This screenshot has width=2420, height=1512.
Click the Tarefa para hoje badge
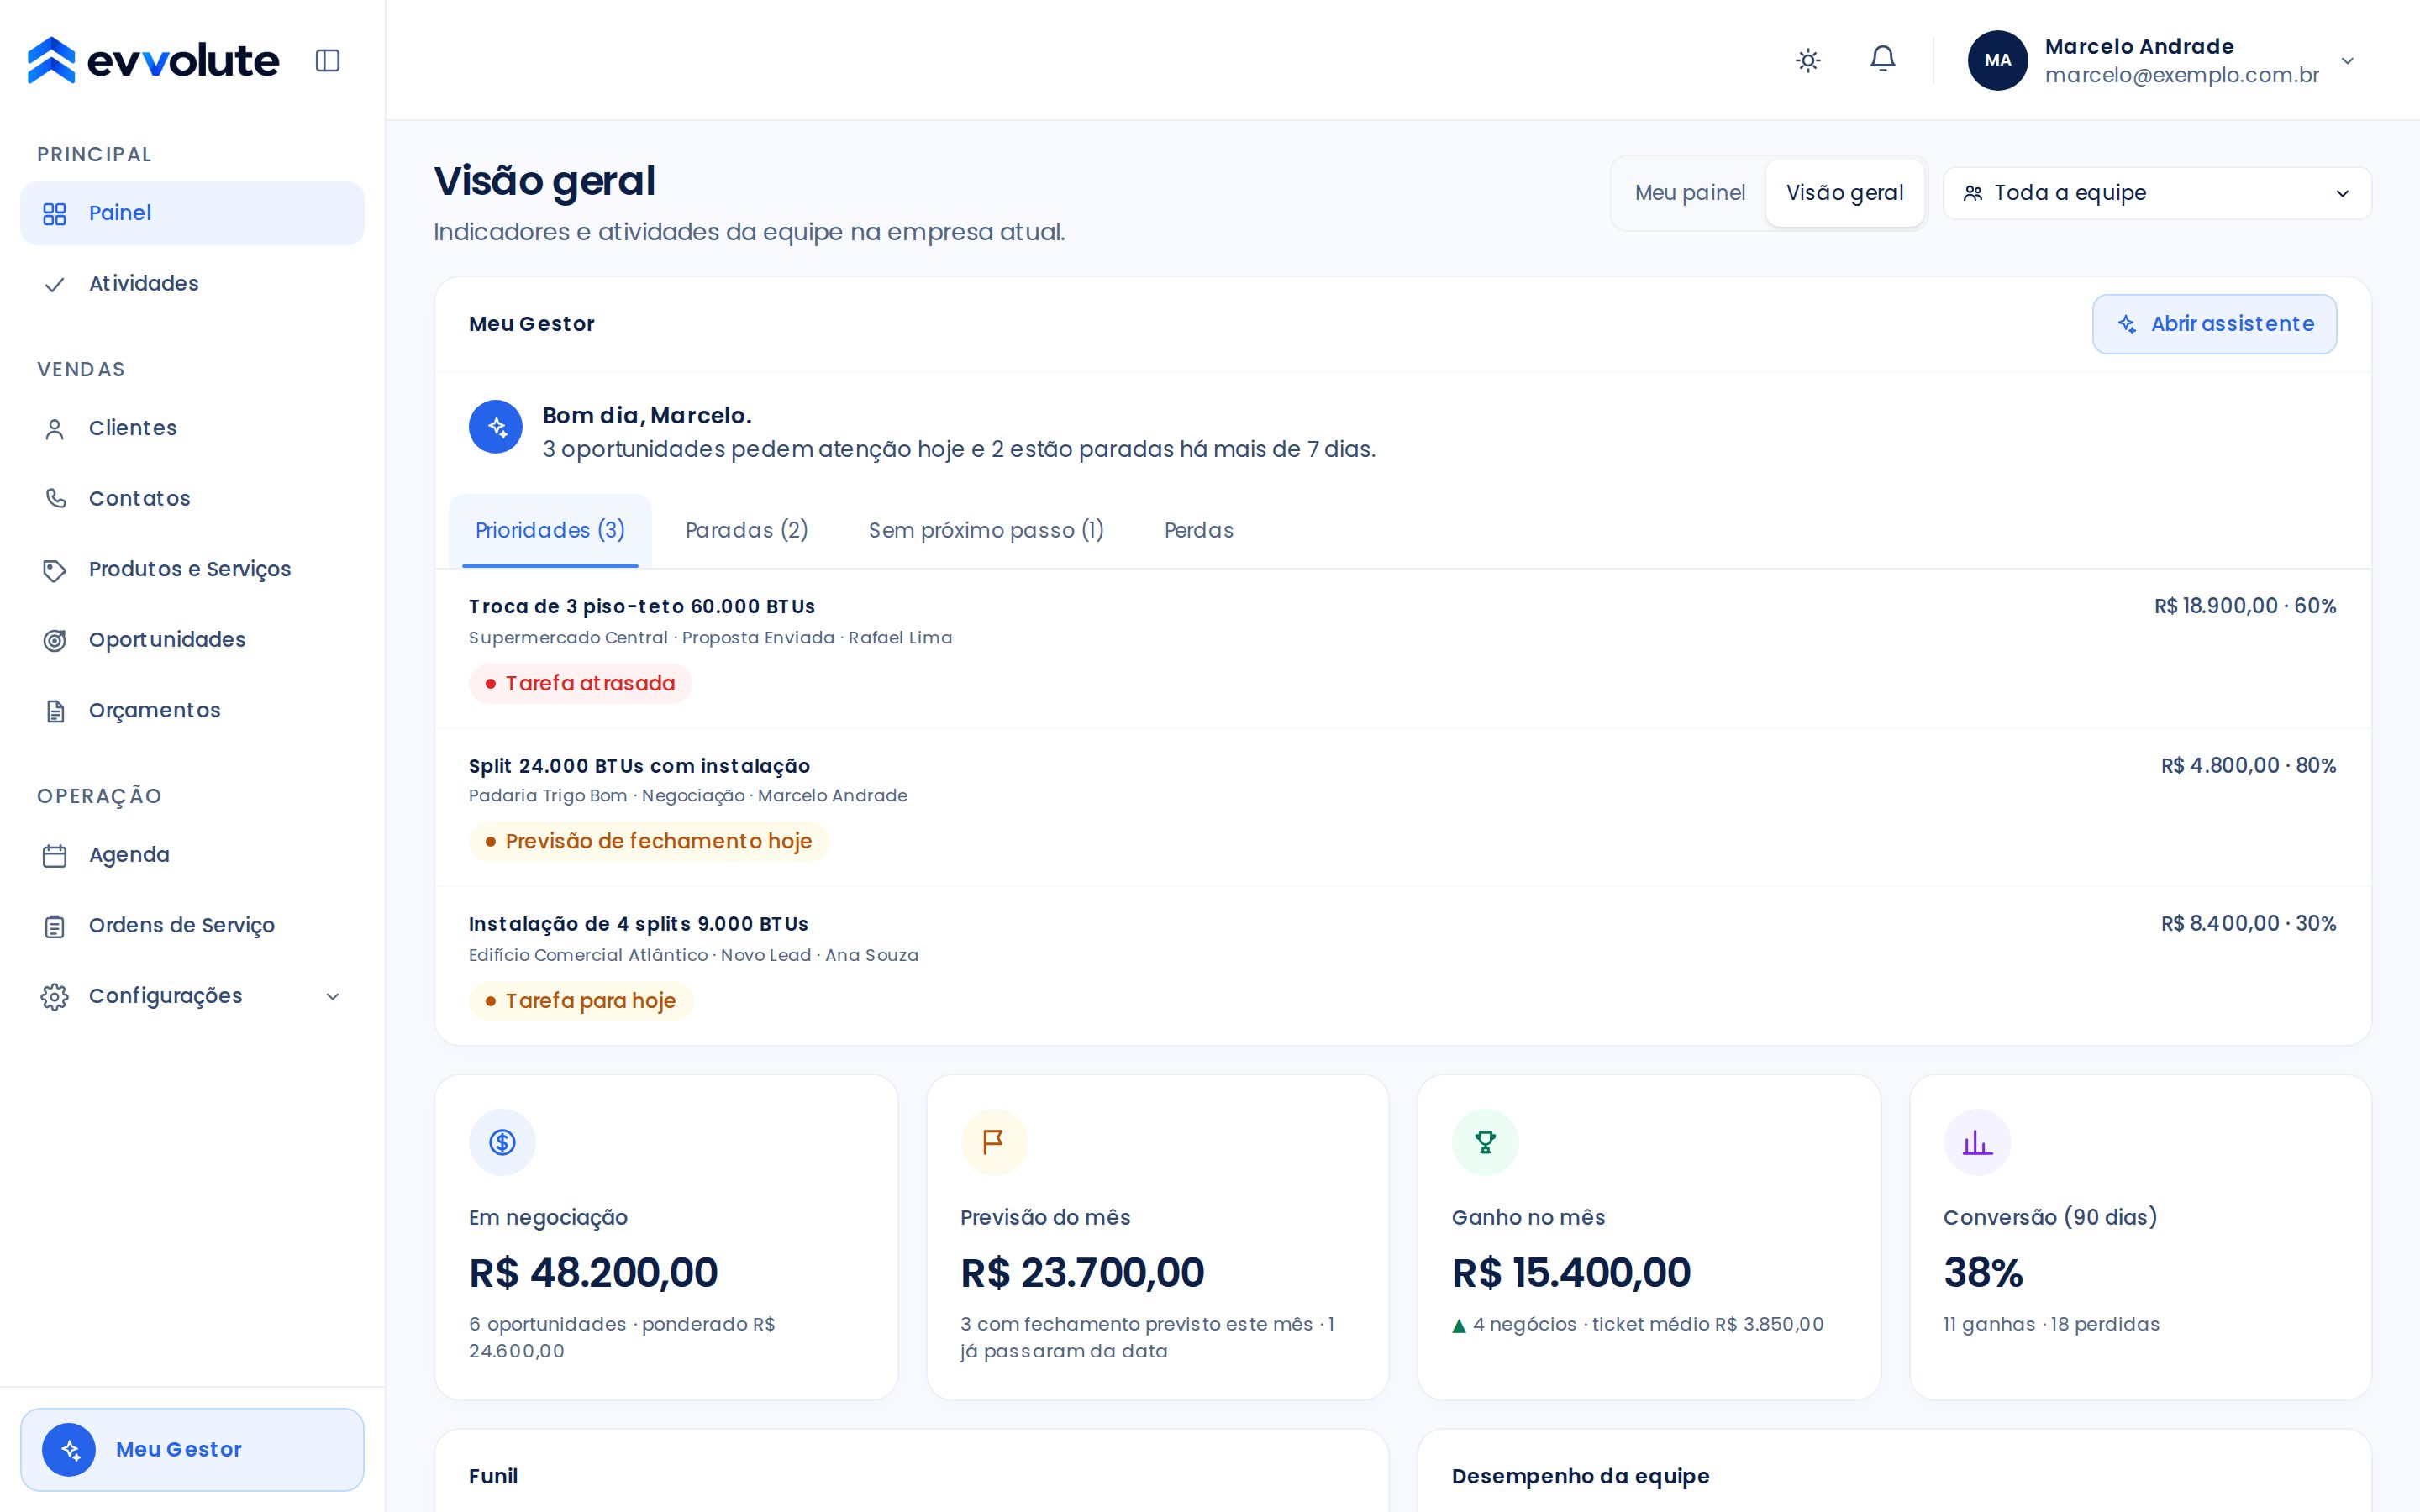click(x=581, y=1001)
